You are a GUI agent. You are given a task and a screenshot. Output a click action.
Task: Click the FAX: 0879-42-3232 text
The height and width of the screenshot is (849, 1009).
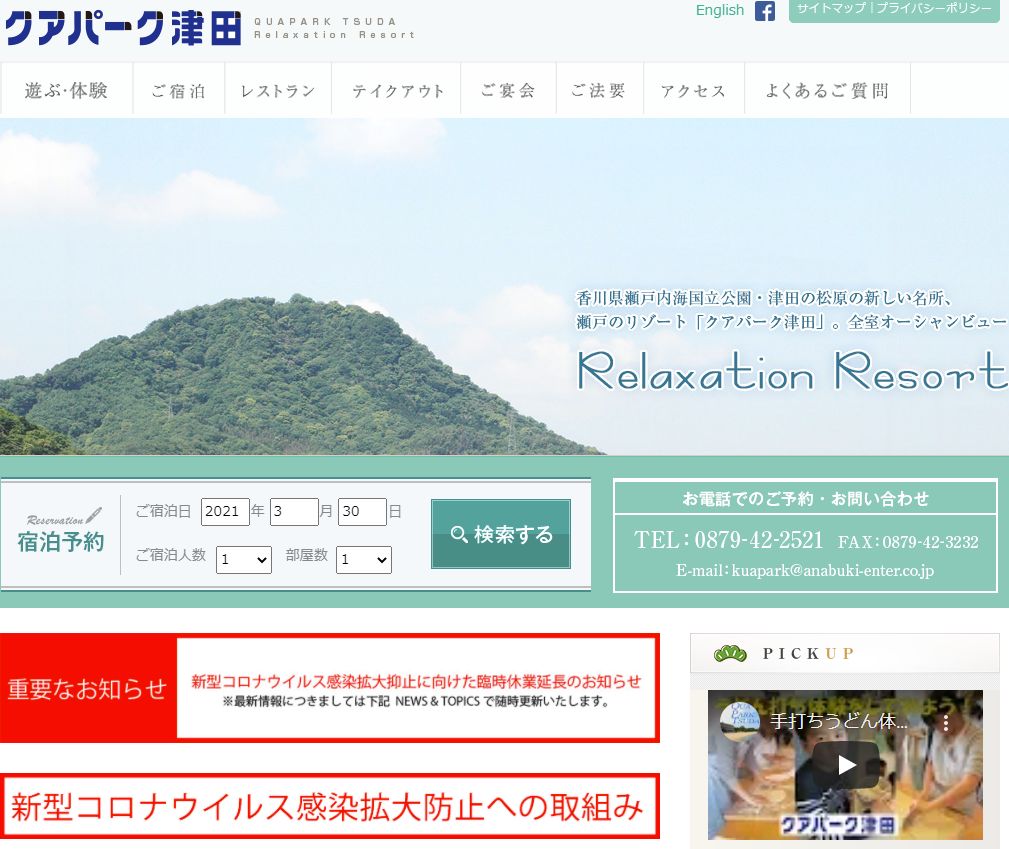tap(908, 542)
